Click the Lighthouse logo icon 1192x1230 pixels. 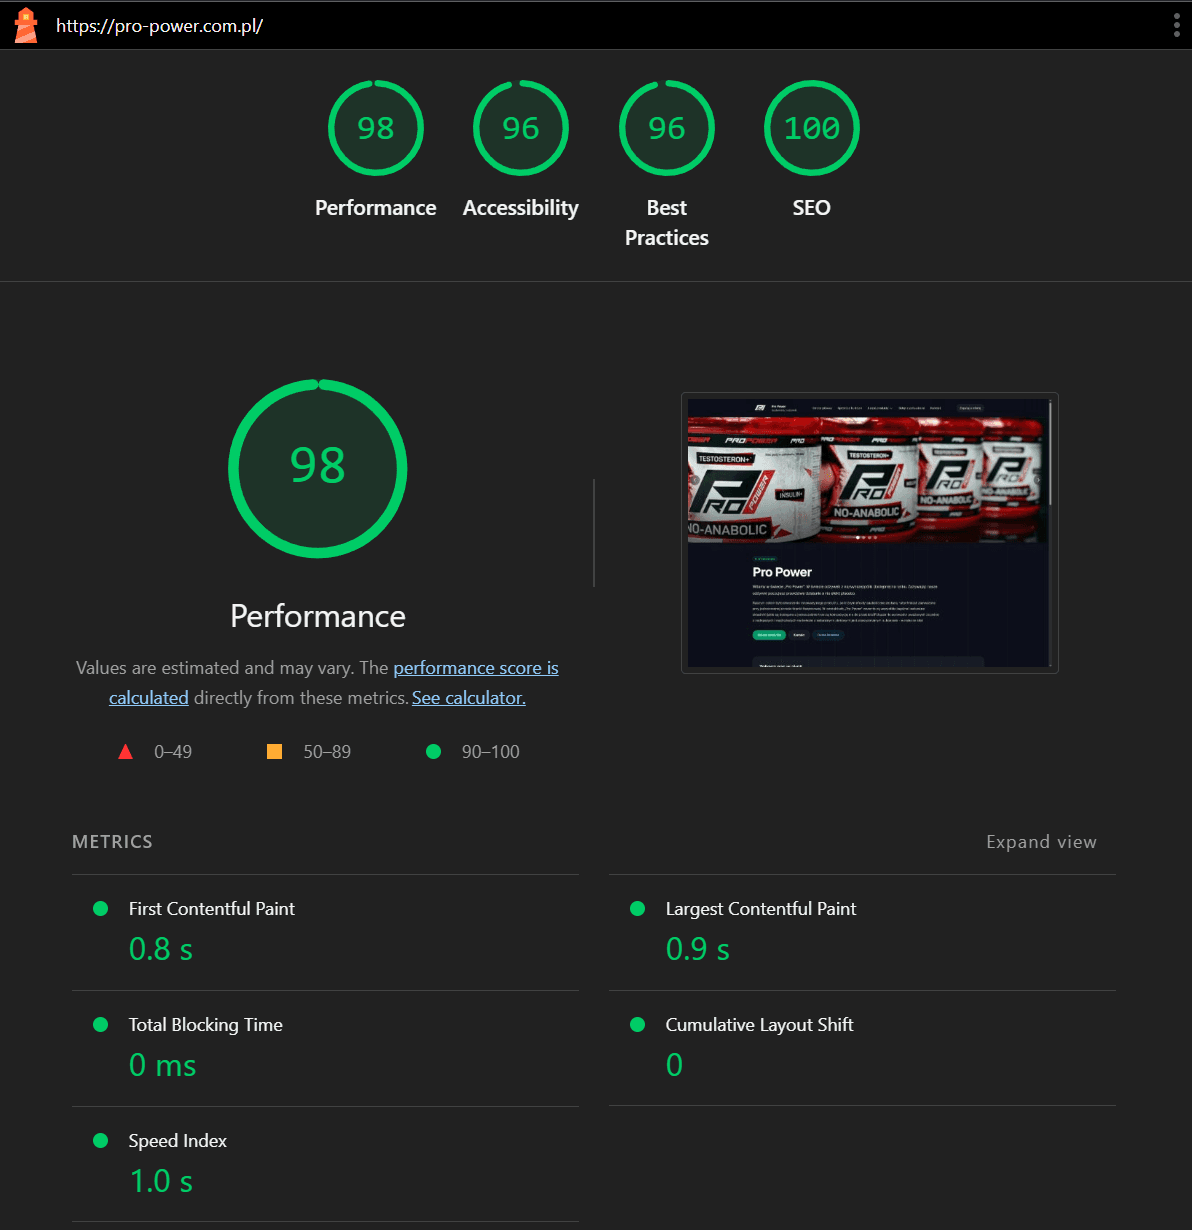coord(26,25)
